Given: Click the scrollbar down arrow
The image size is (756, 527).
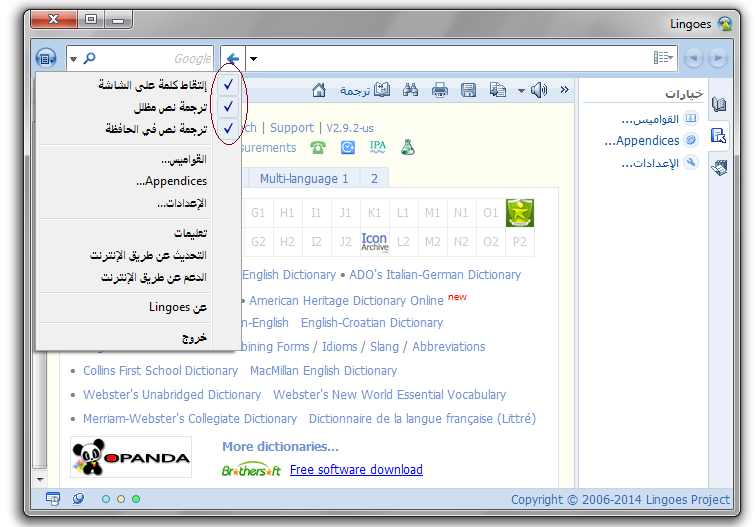Looking at the screenshot, I should pyautogui.click(x=40, y=480).
